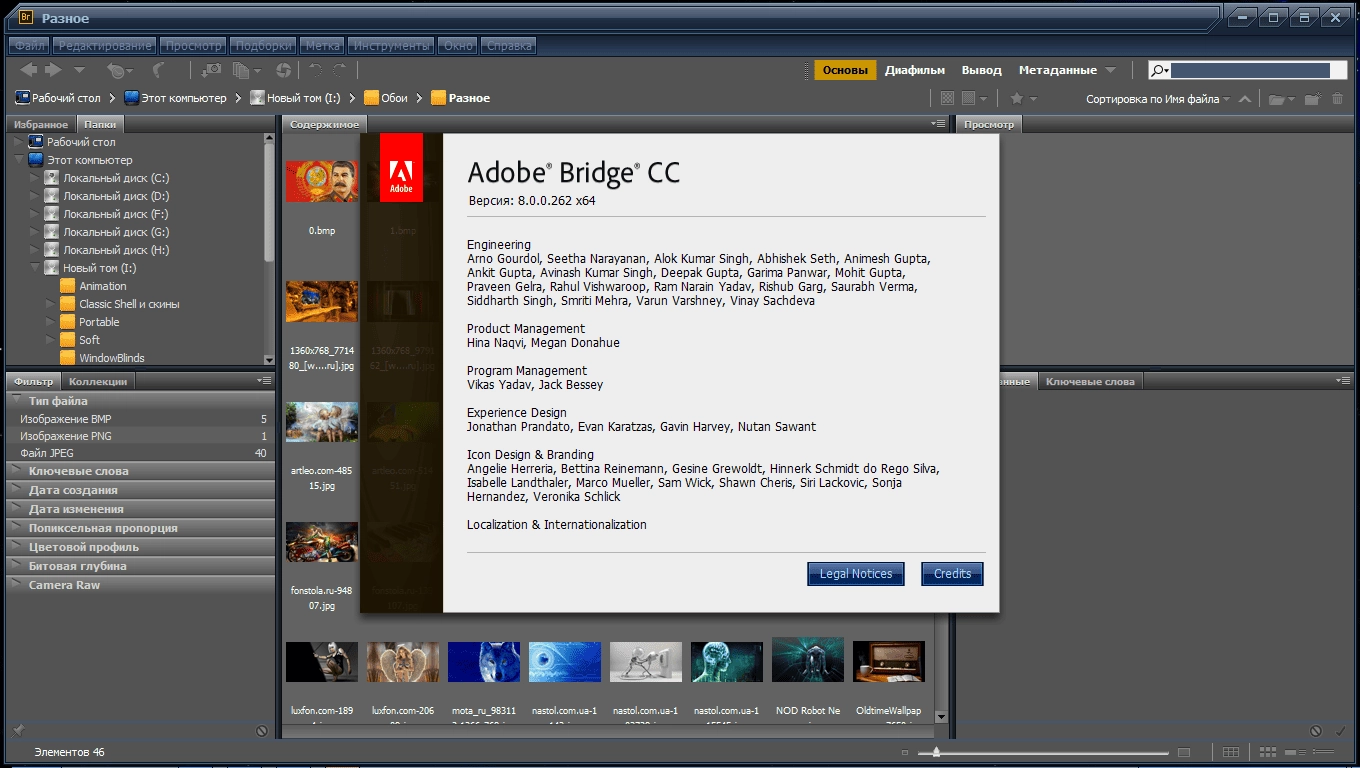Rotate 90° counterclockwise icon
The image size is (1360, 768).
(x=315, y=70)
